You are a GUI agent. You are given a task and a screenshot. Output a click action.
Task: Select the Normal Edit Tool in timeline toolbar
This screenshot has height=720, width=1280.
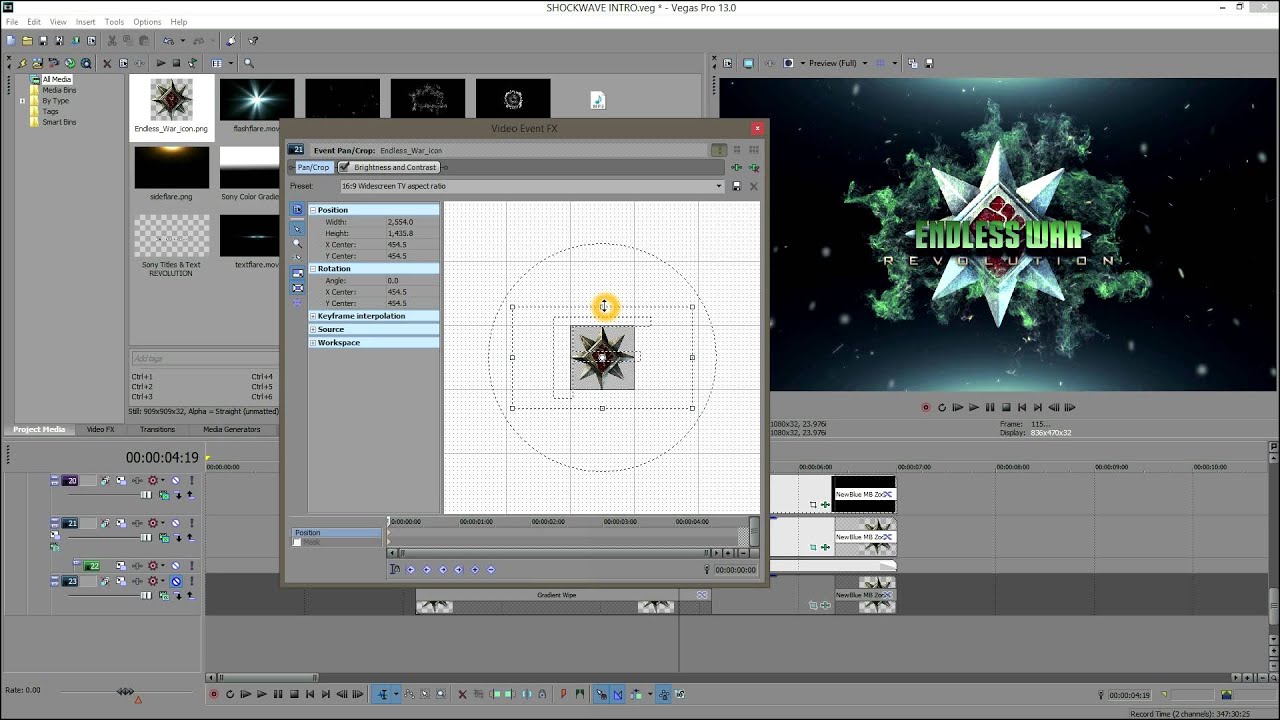(383, 694)
